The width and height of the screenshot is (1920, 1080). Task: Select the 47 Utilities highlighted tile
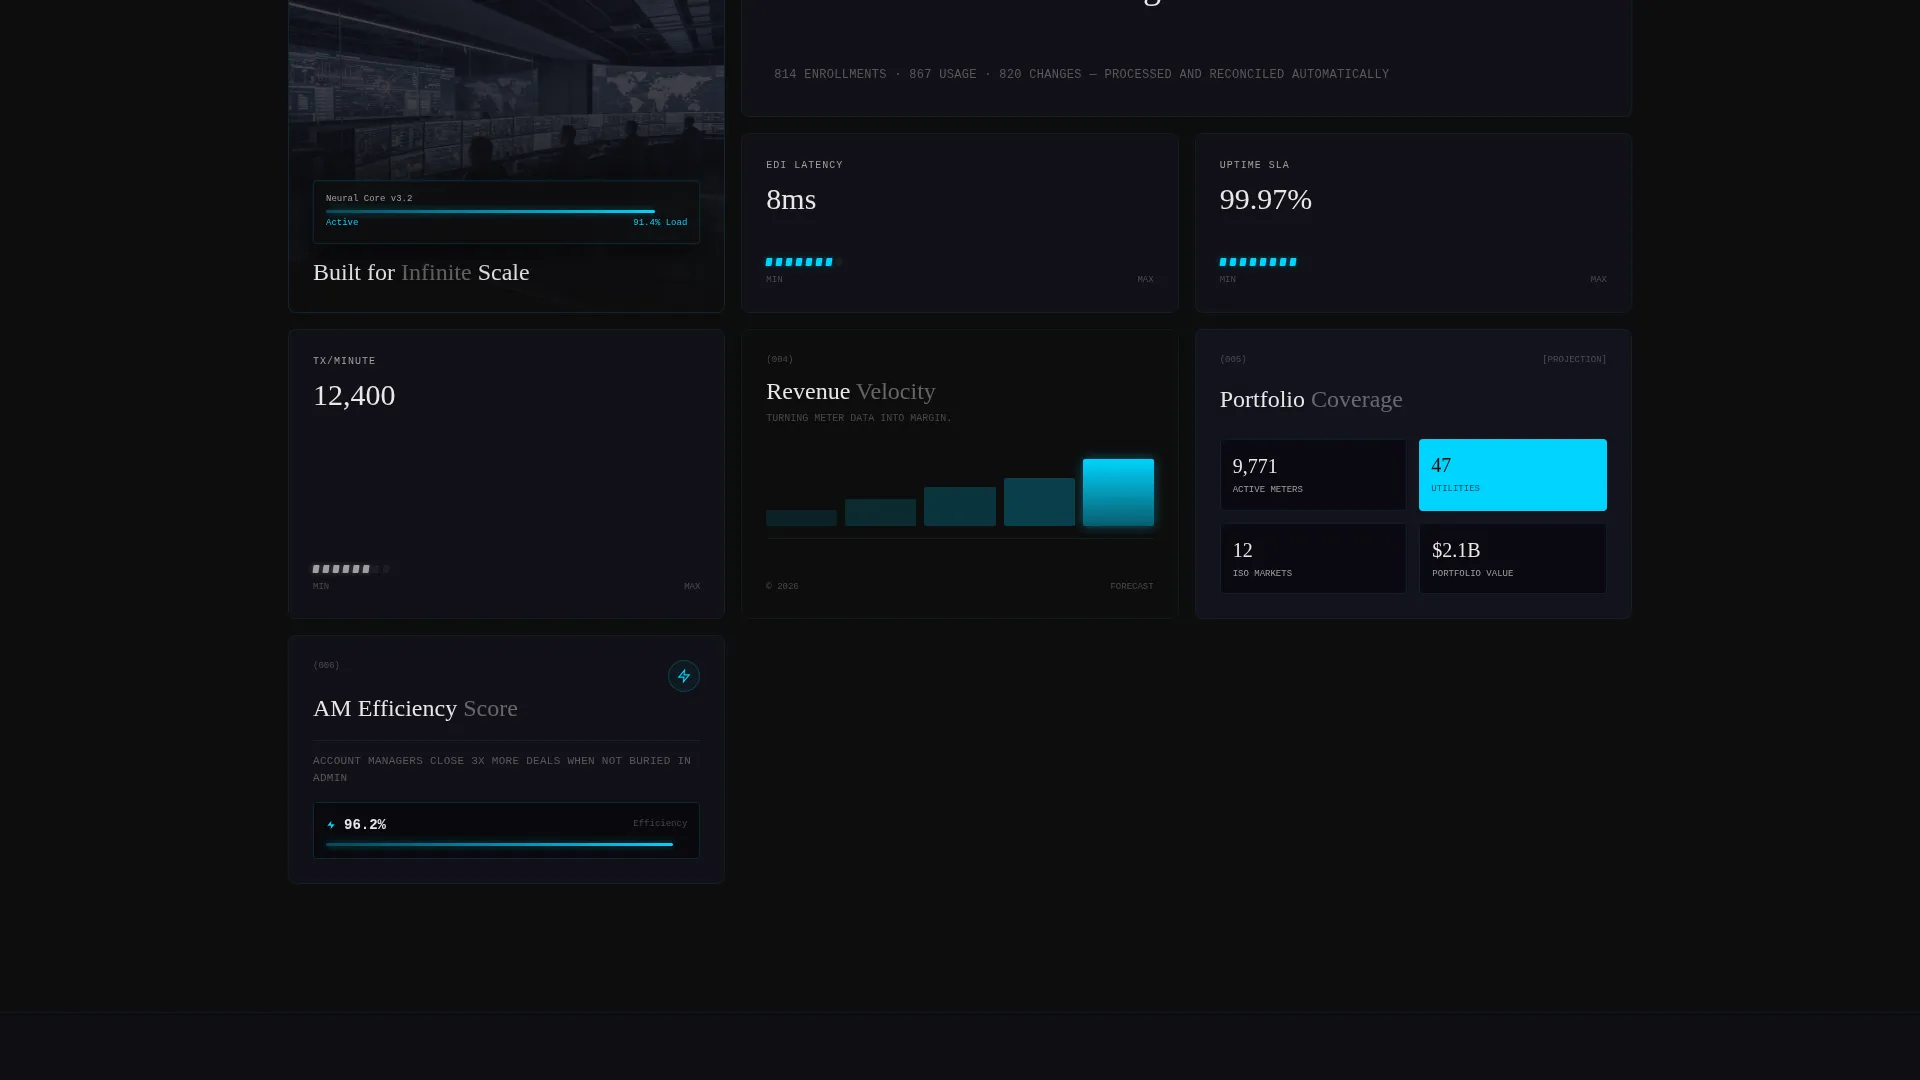1512,475
